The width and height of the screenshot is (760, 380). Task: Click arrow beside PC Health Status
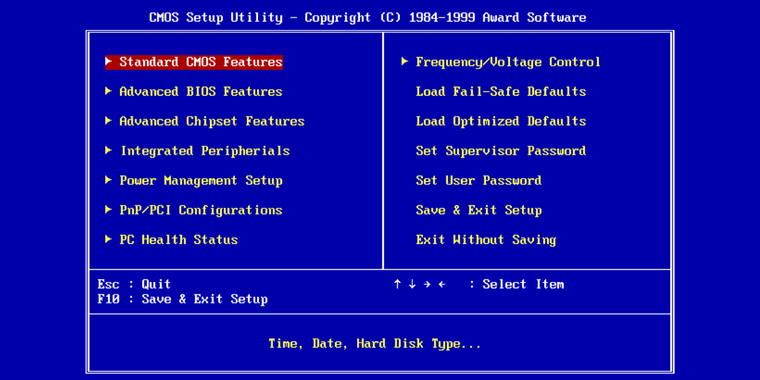(x=109, y=239)
